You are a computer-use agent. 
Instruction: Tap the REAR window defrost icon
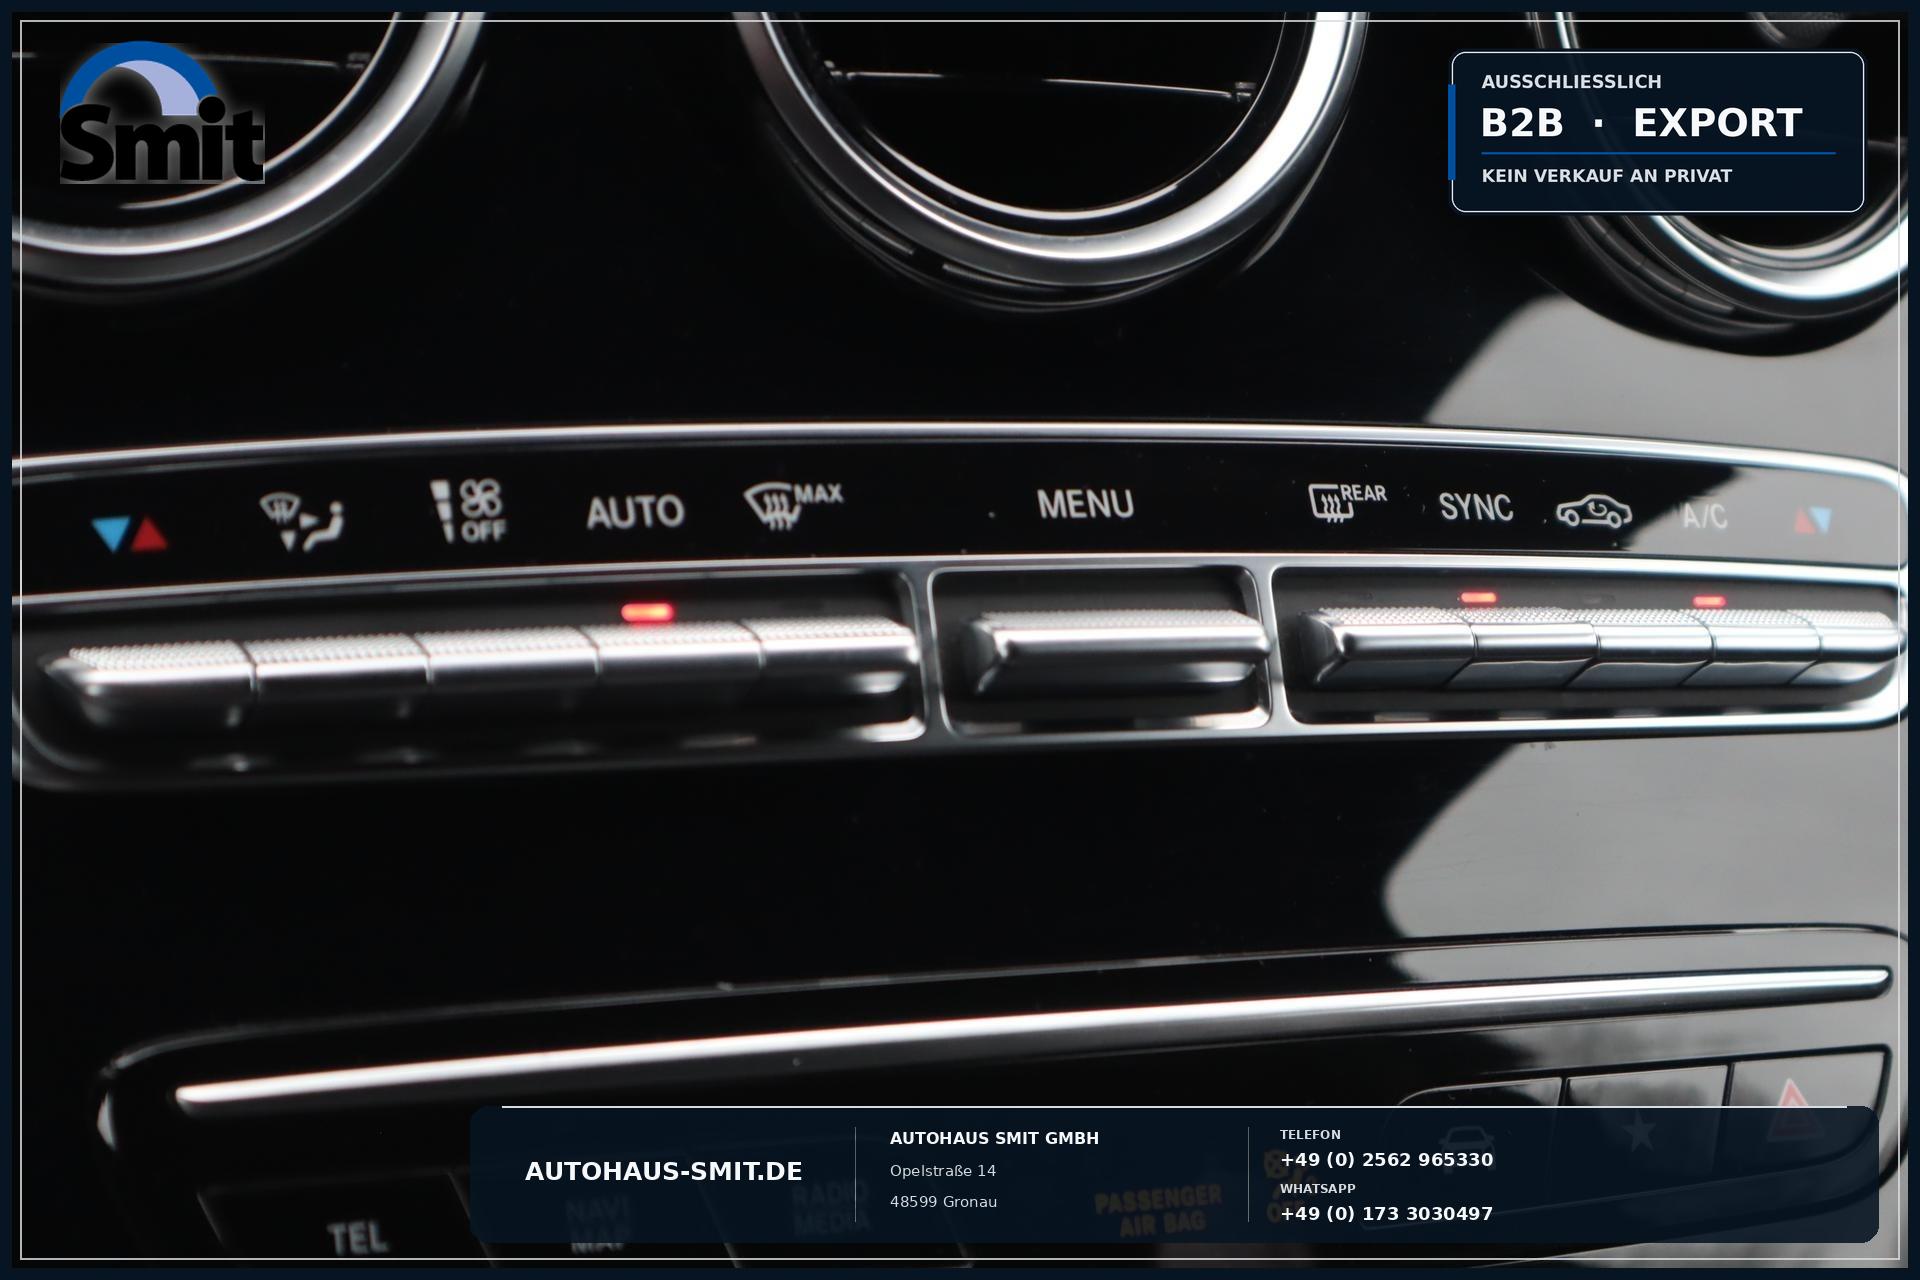coord(1348,501)
